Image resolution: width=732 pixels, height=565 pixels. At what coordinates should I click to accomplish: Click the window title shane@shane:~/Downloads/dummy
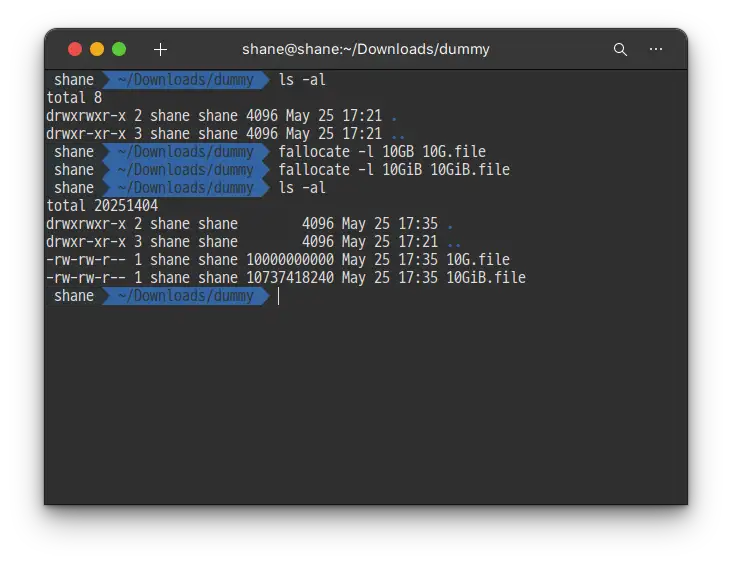tap(366, 49)
